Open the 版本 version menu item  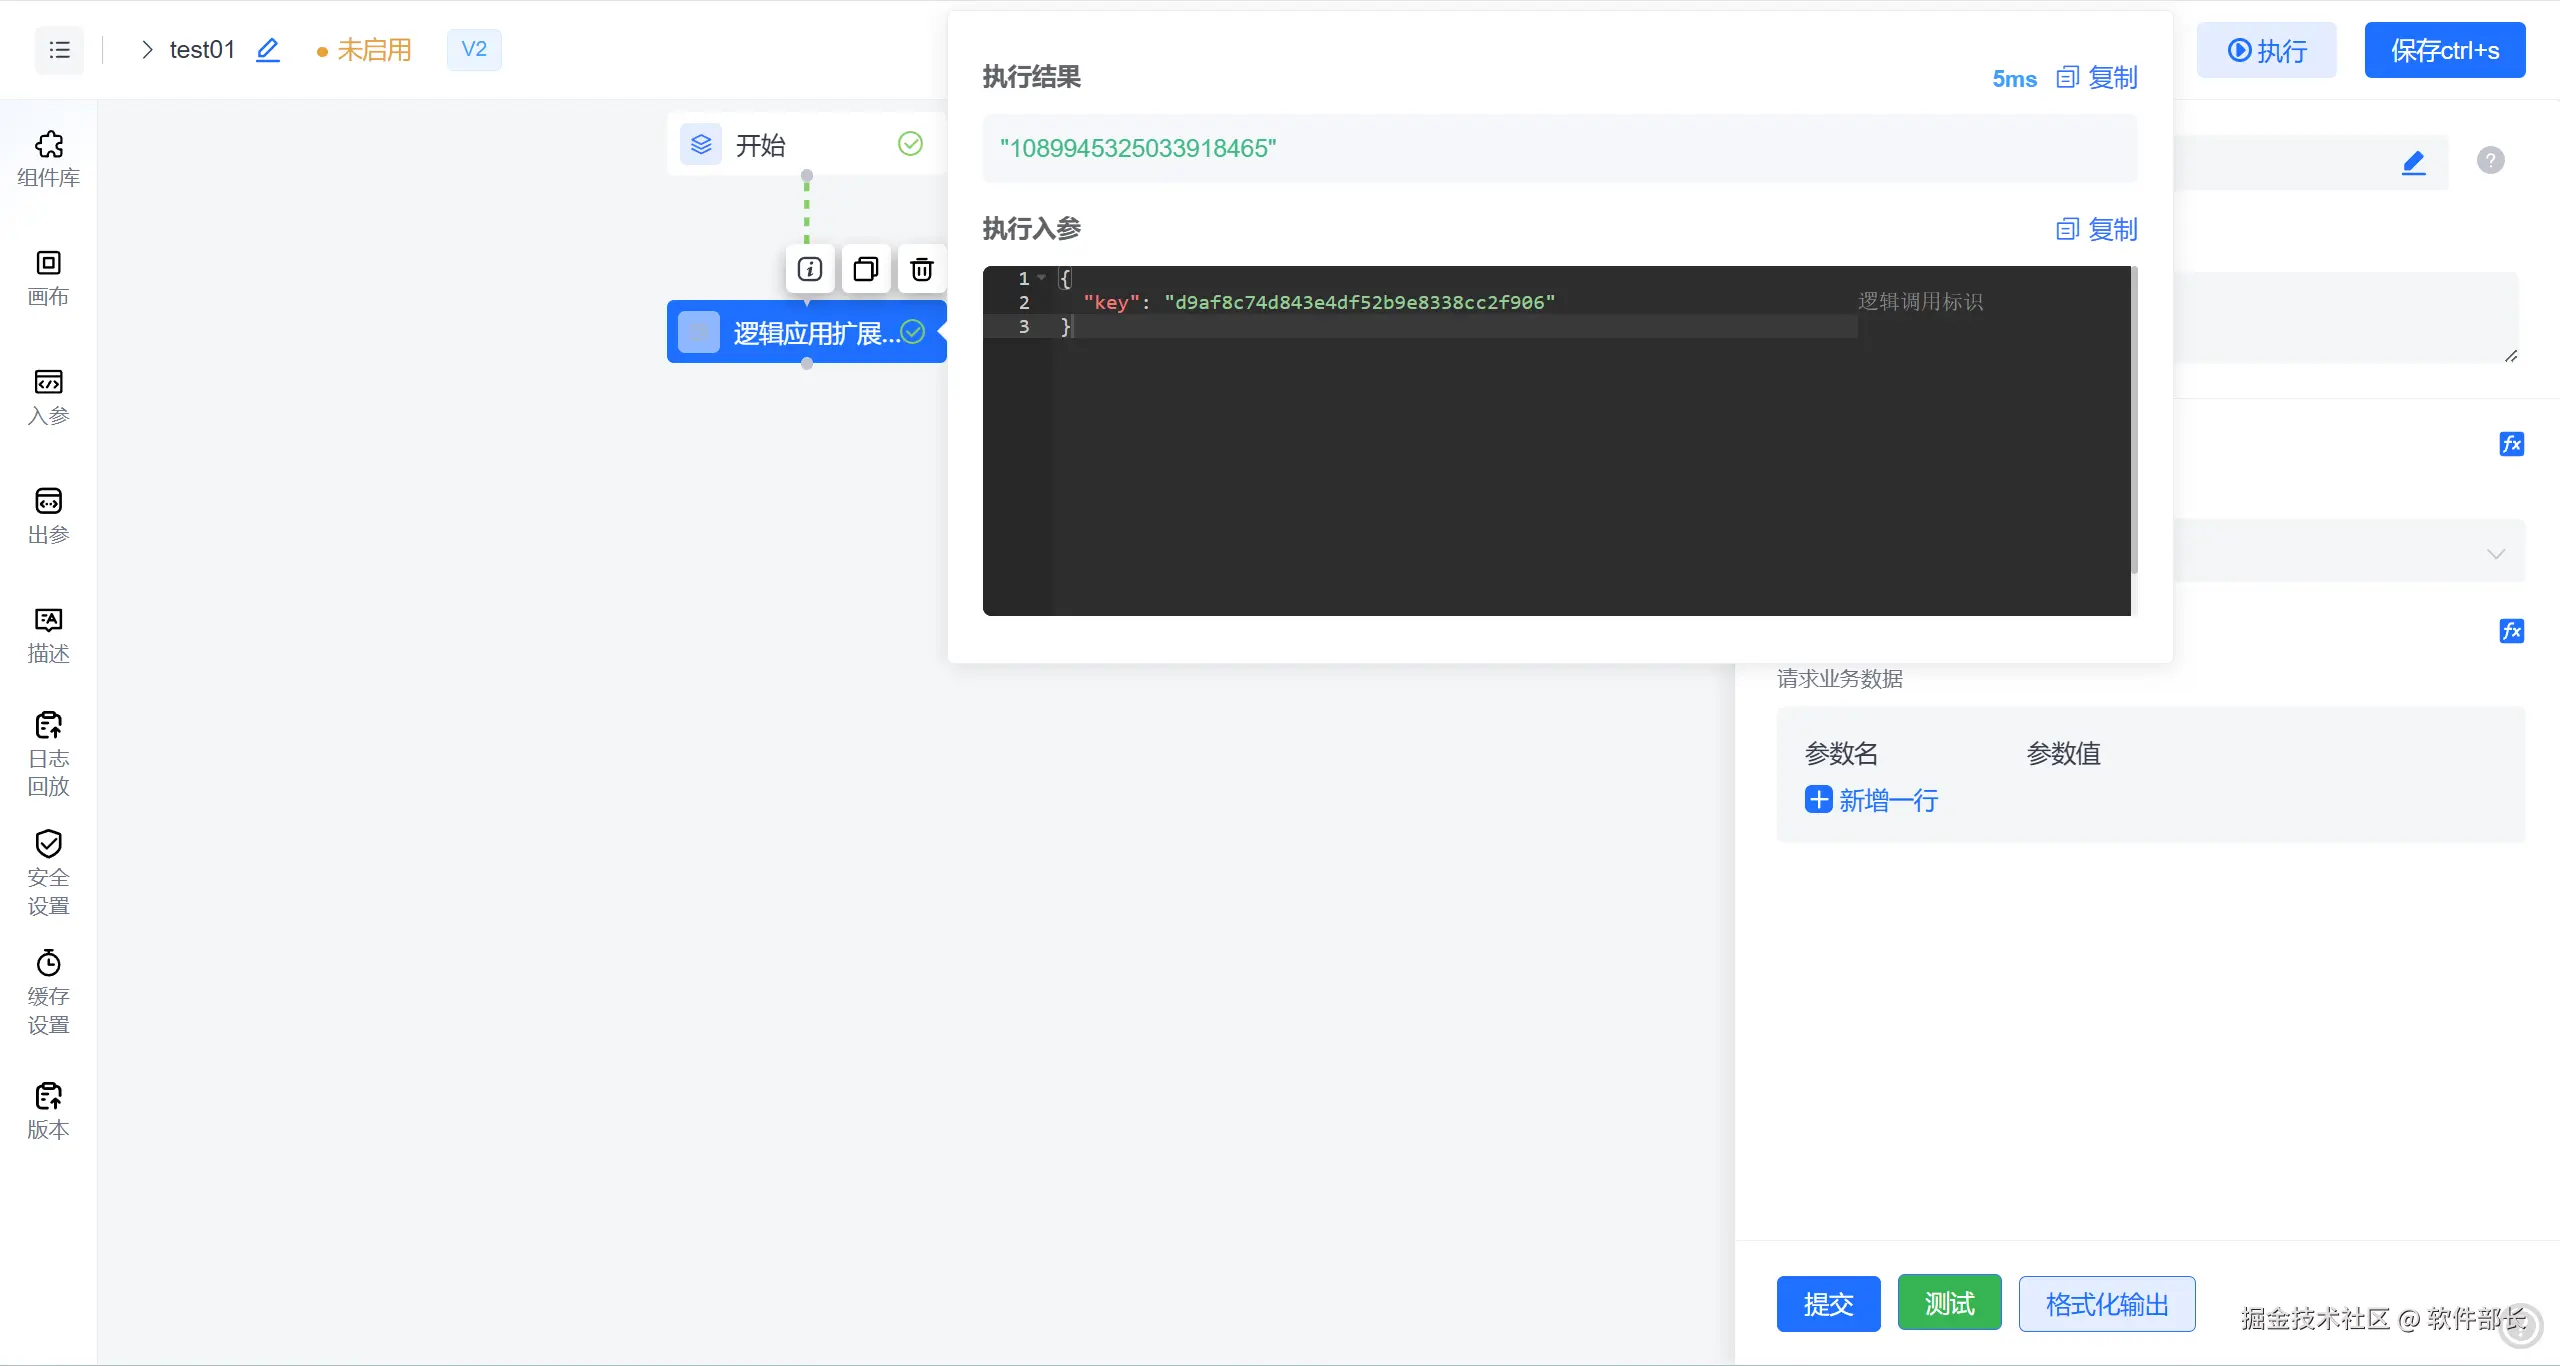click(48, 1111)
